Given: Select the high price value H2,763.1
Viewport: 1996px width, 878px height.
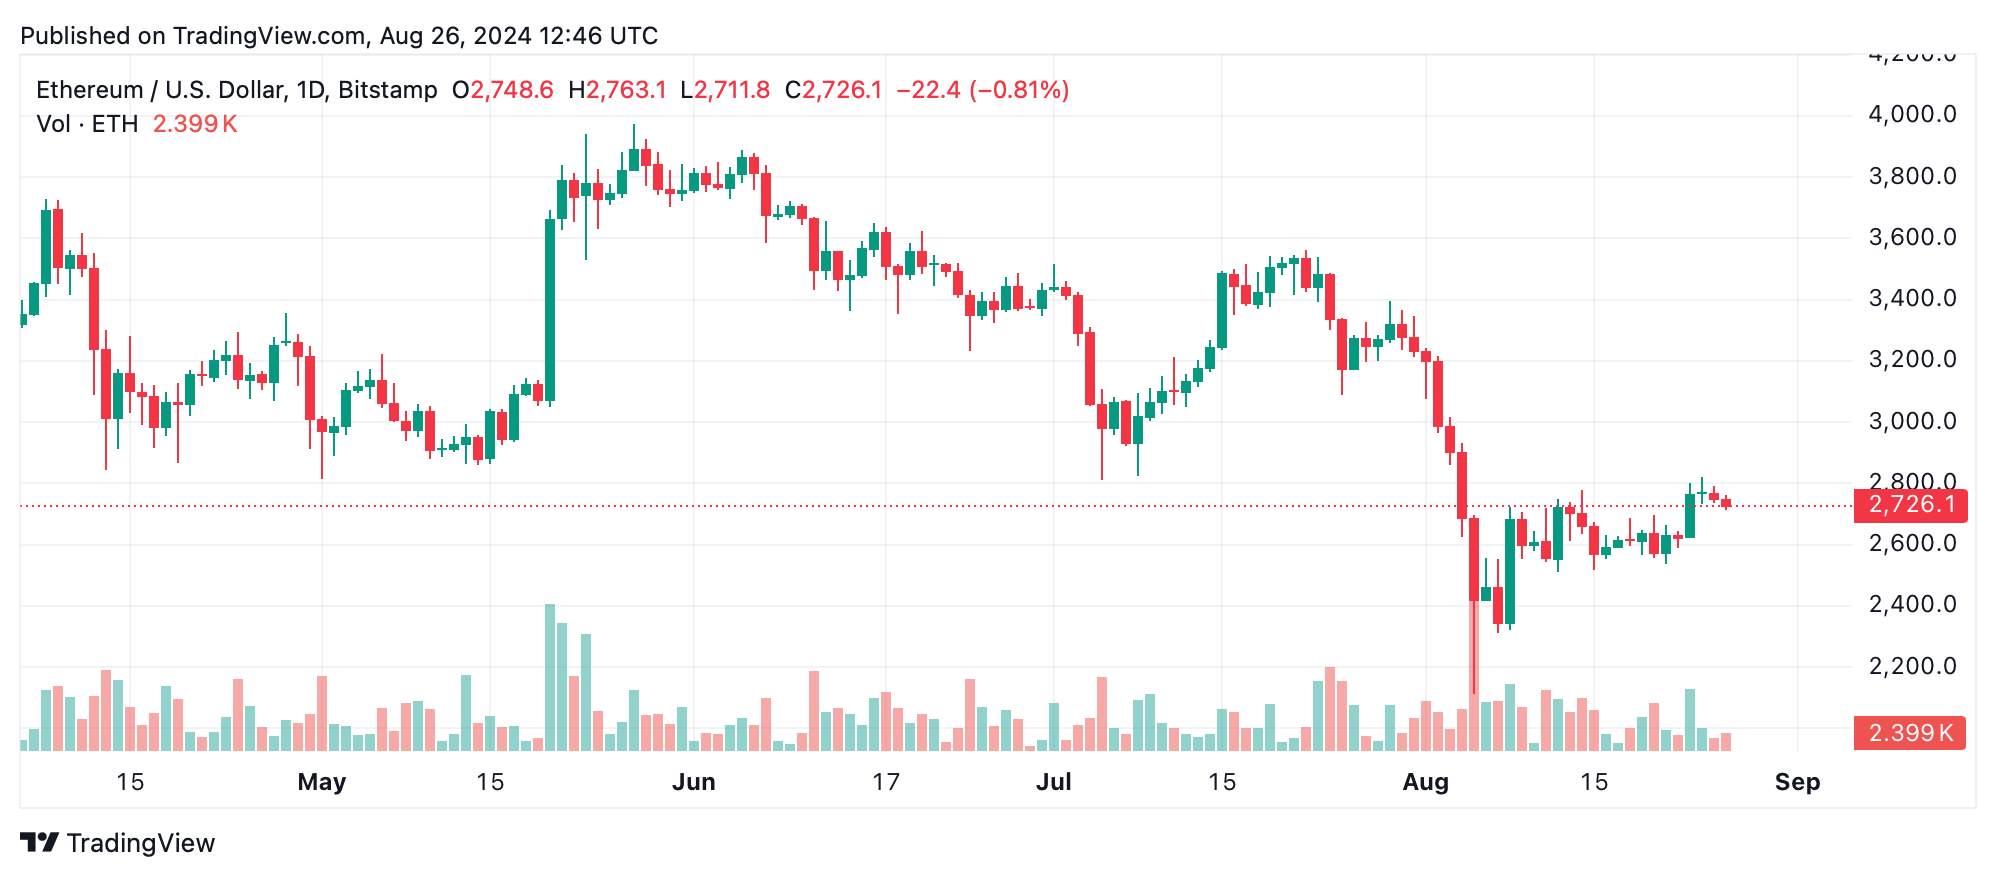Looking at the screenshot, I should coord(617,90).
